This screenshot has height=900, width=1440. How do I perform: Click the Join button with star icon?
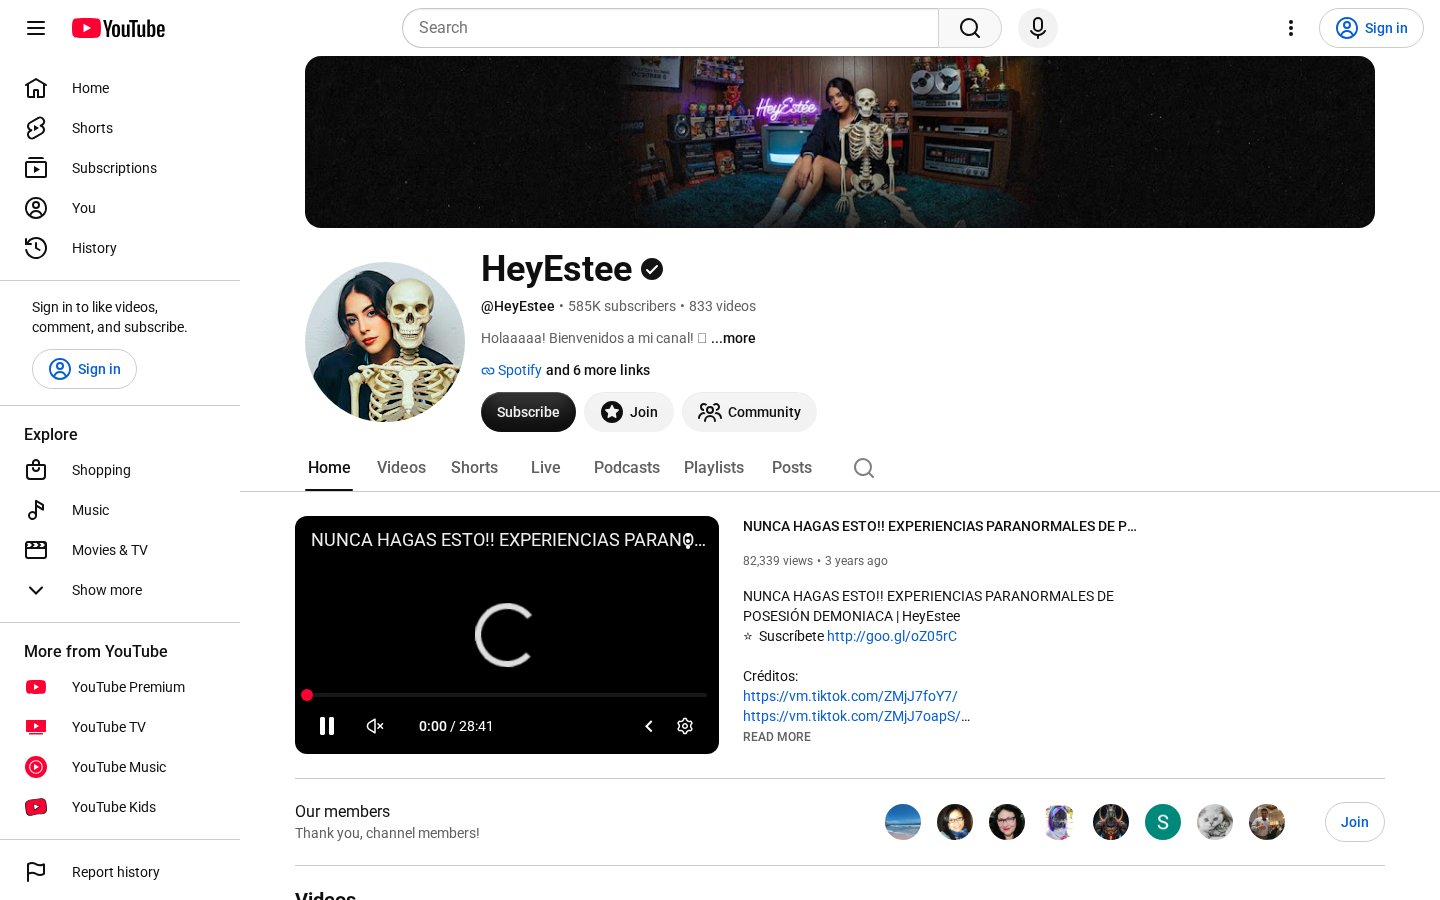pos(629,412)
